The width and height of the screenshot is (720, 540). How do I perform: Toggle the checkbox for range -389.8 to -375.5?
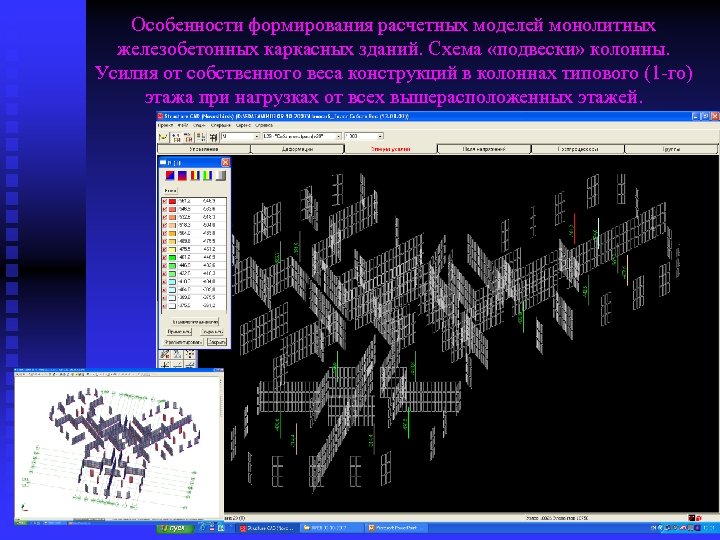tap(165, 298)
